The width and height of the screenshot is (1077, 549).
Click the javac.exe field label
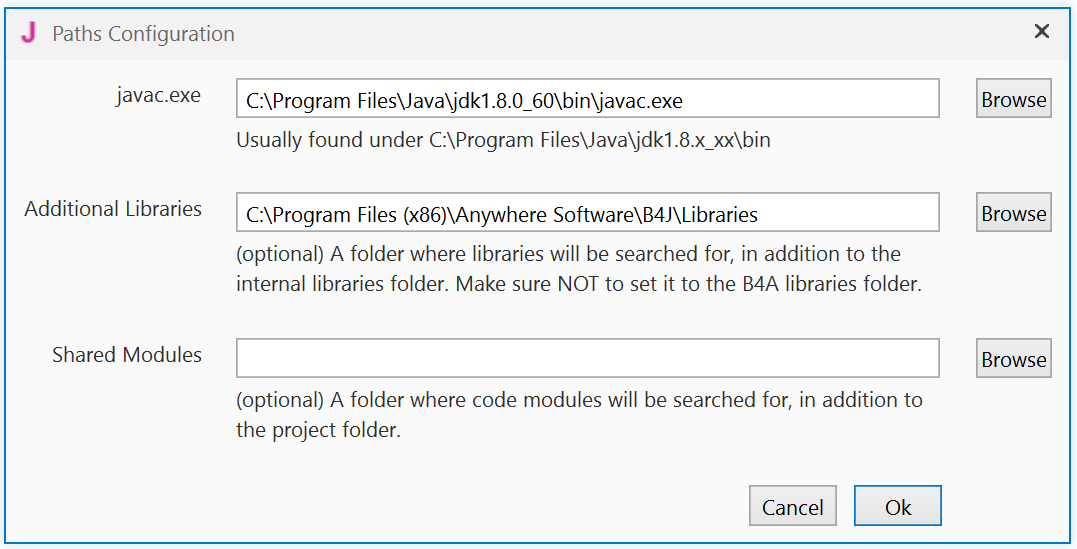click(158, 96)
